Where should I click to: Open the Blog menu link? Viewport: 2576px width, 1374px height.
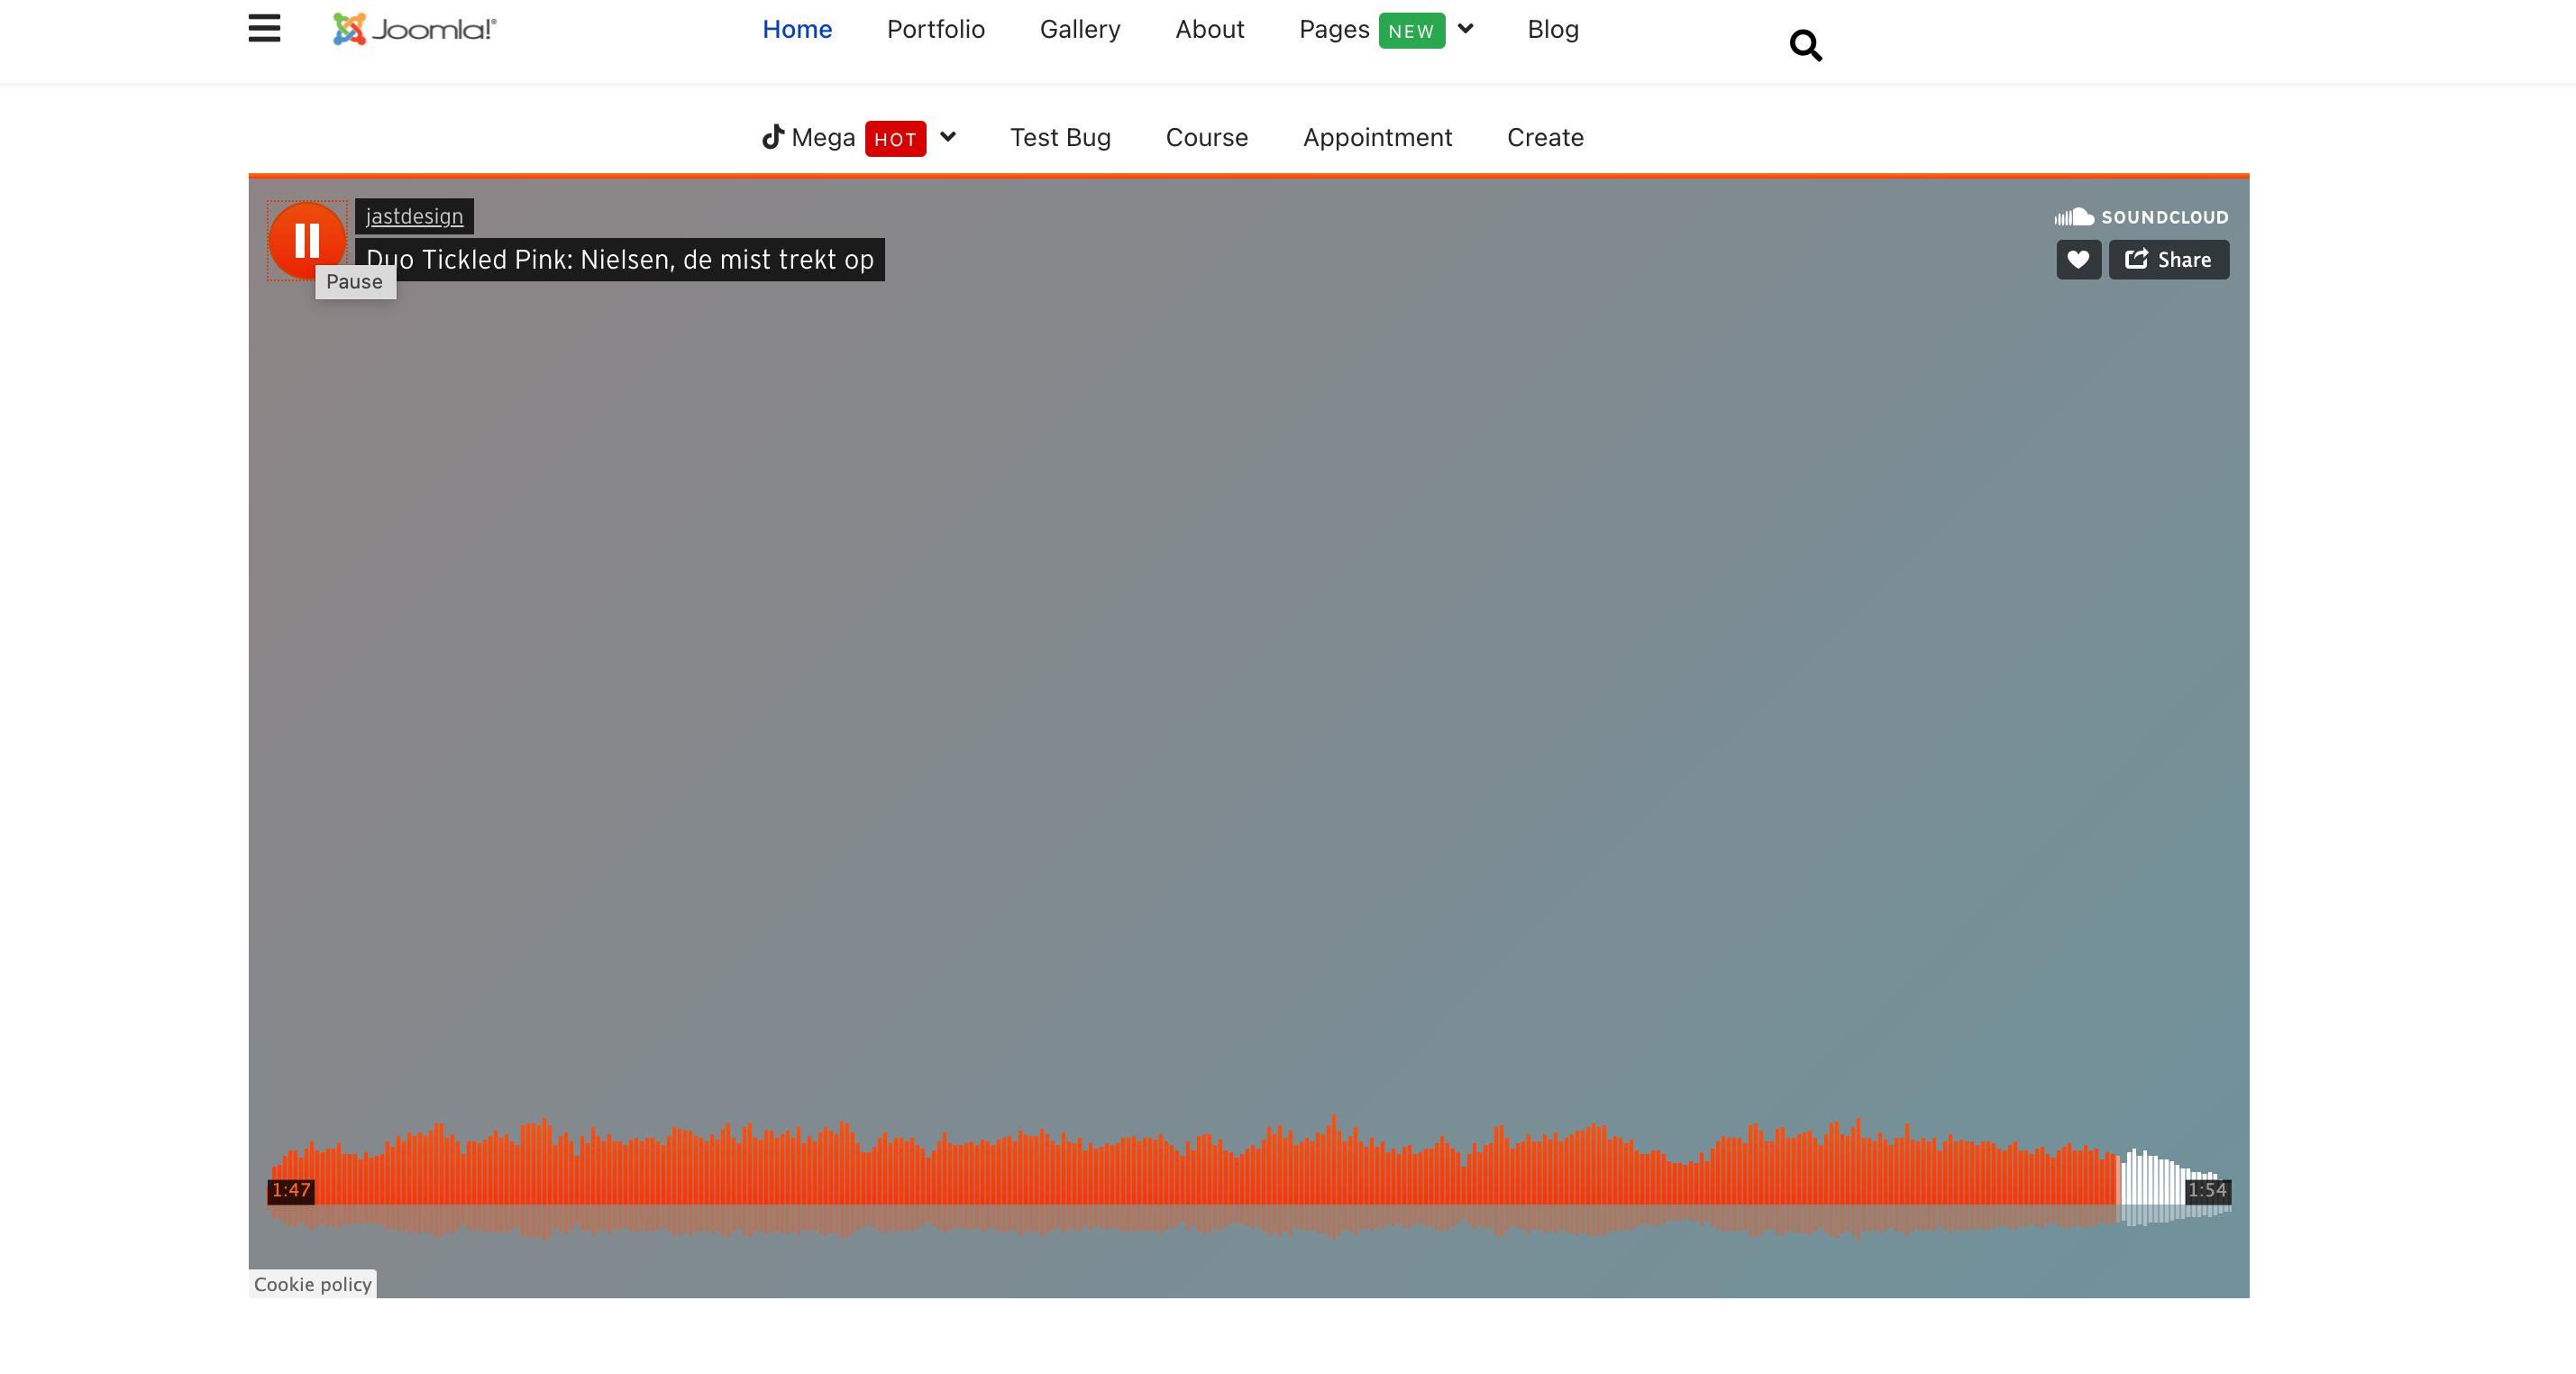1552,29
